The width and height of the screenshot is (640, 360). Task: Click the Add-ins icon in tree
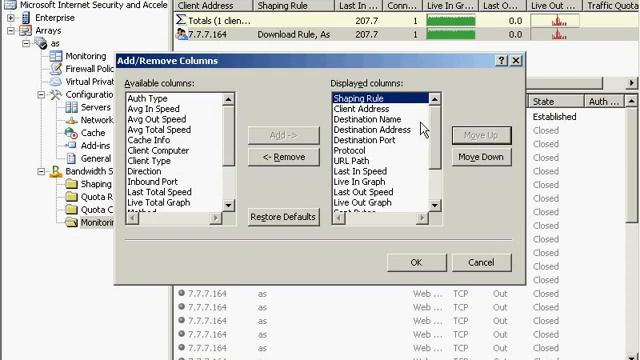point(71,146)
